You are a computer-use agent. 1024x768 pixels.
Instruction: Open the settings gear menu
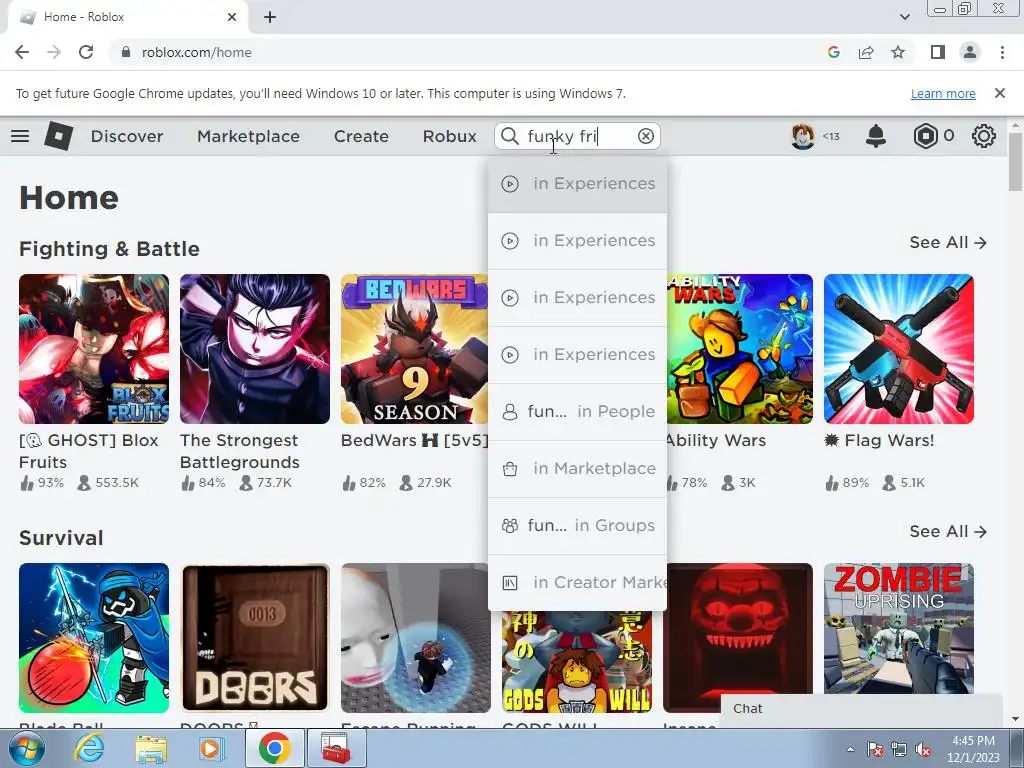(984, 136)
